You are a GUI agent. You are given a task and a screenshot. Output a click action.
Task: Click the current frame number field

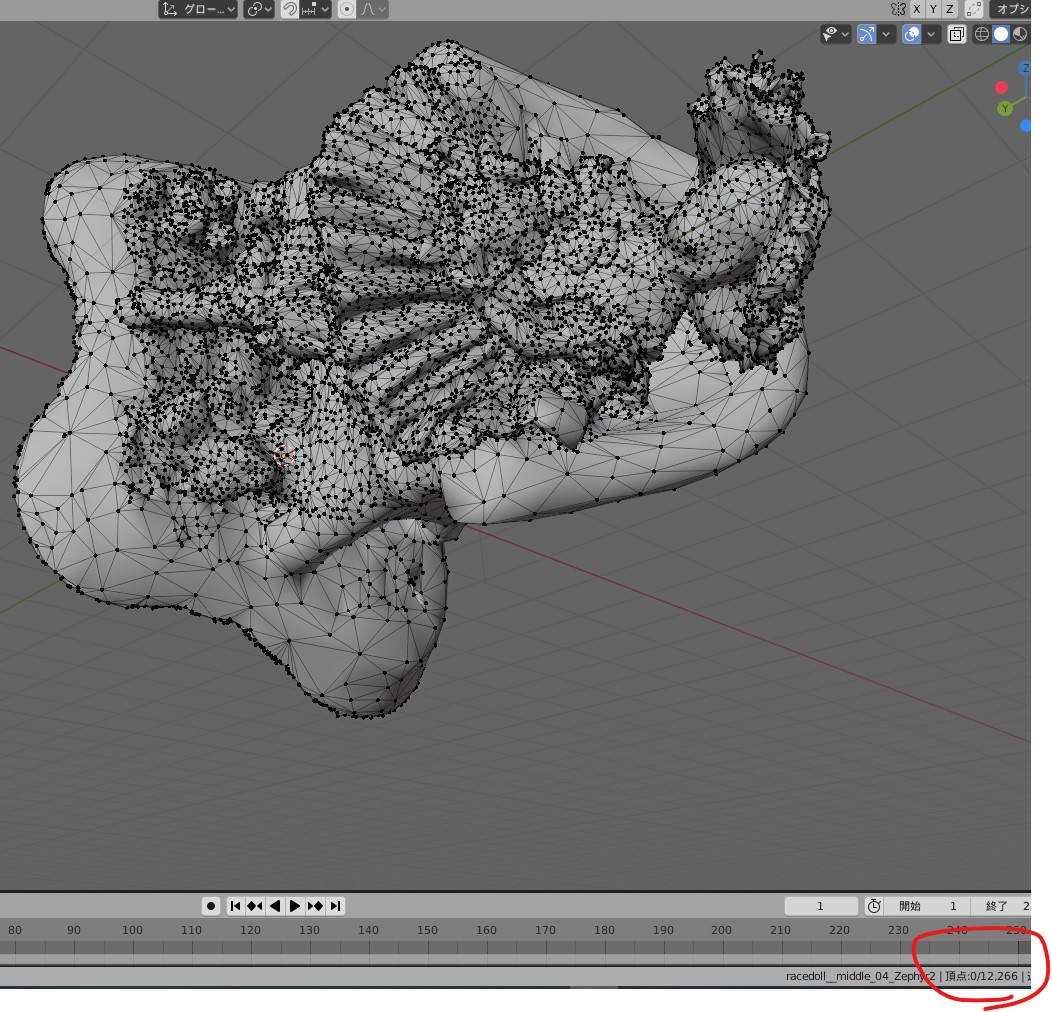820,906
